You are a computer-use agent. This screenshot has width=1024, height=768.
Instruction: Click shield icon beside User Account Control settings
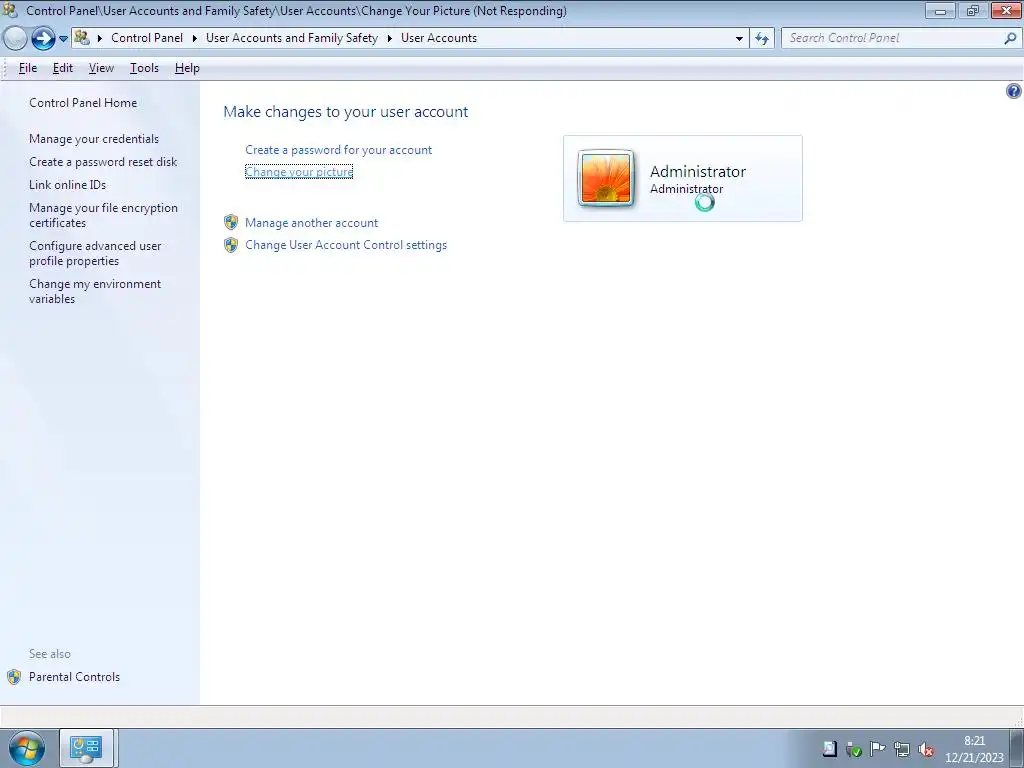click(231, 245)
